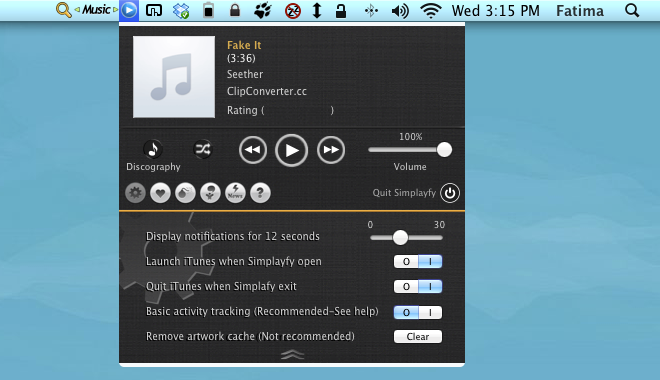Skip to the next track
The height and width of the screenshot is (380, 660).
coord(331,150)
